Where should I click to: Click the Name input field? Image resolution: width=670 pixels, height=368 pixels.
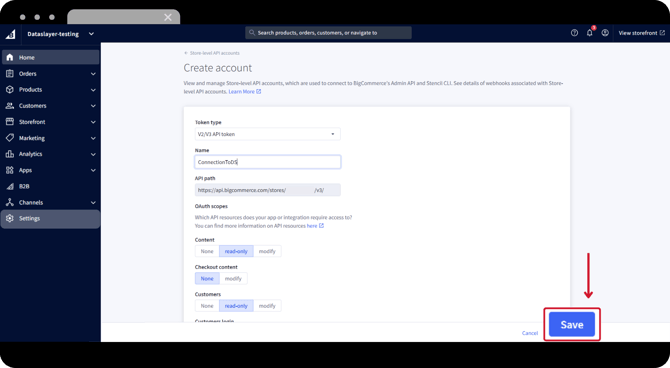(x=267, y=162)
